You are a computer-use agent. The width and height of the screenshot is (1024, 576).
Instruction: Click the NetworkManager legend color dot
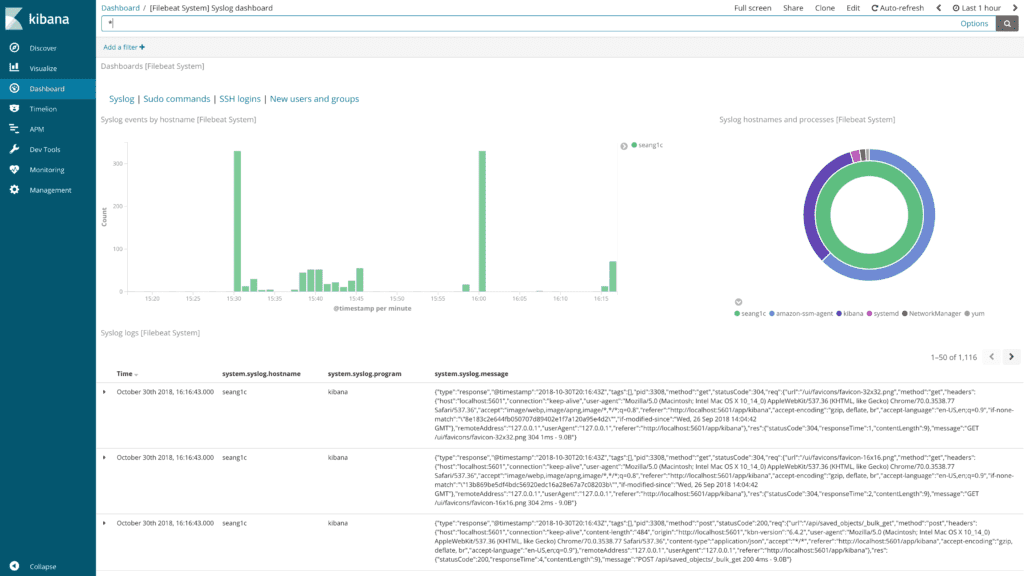904,313
